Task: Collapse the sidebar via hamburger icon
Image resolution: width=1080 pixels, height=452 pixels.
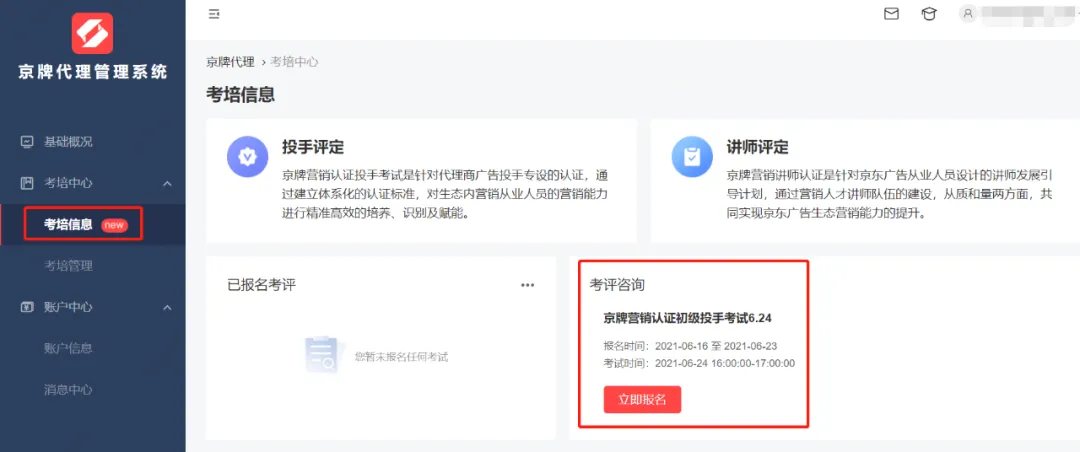Action: (214, 14)
